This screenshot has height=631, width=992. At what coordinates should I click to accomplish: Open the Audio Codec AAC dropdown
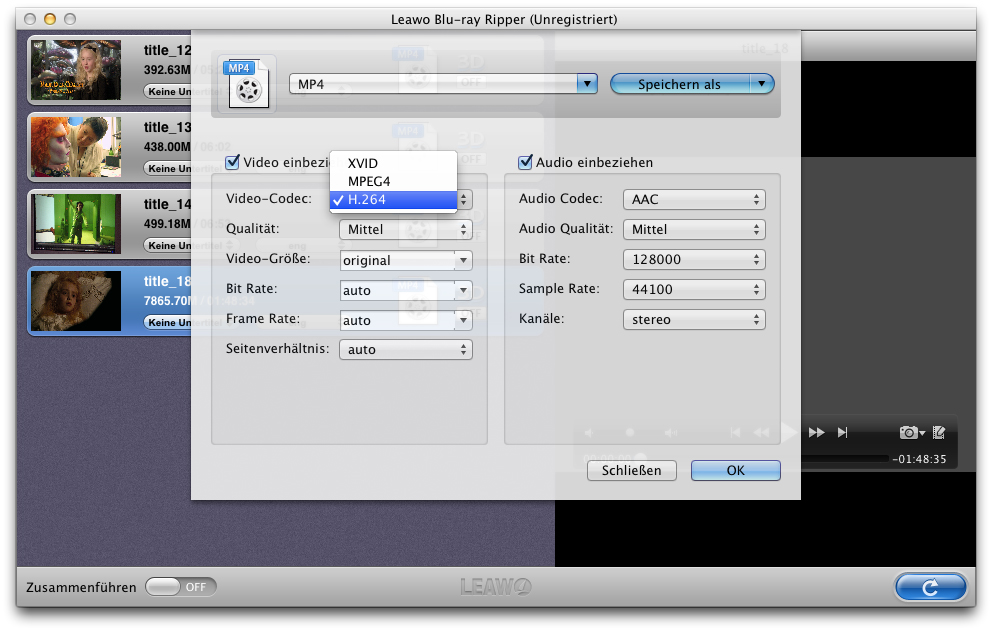tap(694, 199)
